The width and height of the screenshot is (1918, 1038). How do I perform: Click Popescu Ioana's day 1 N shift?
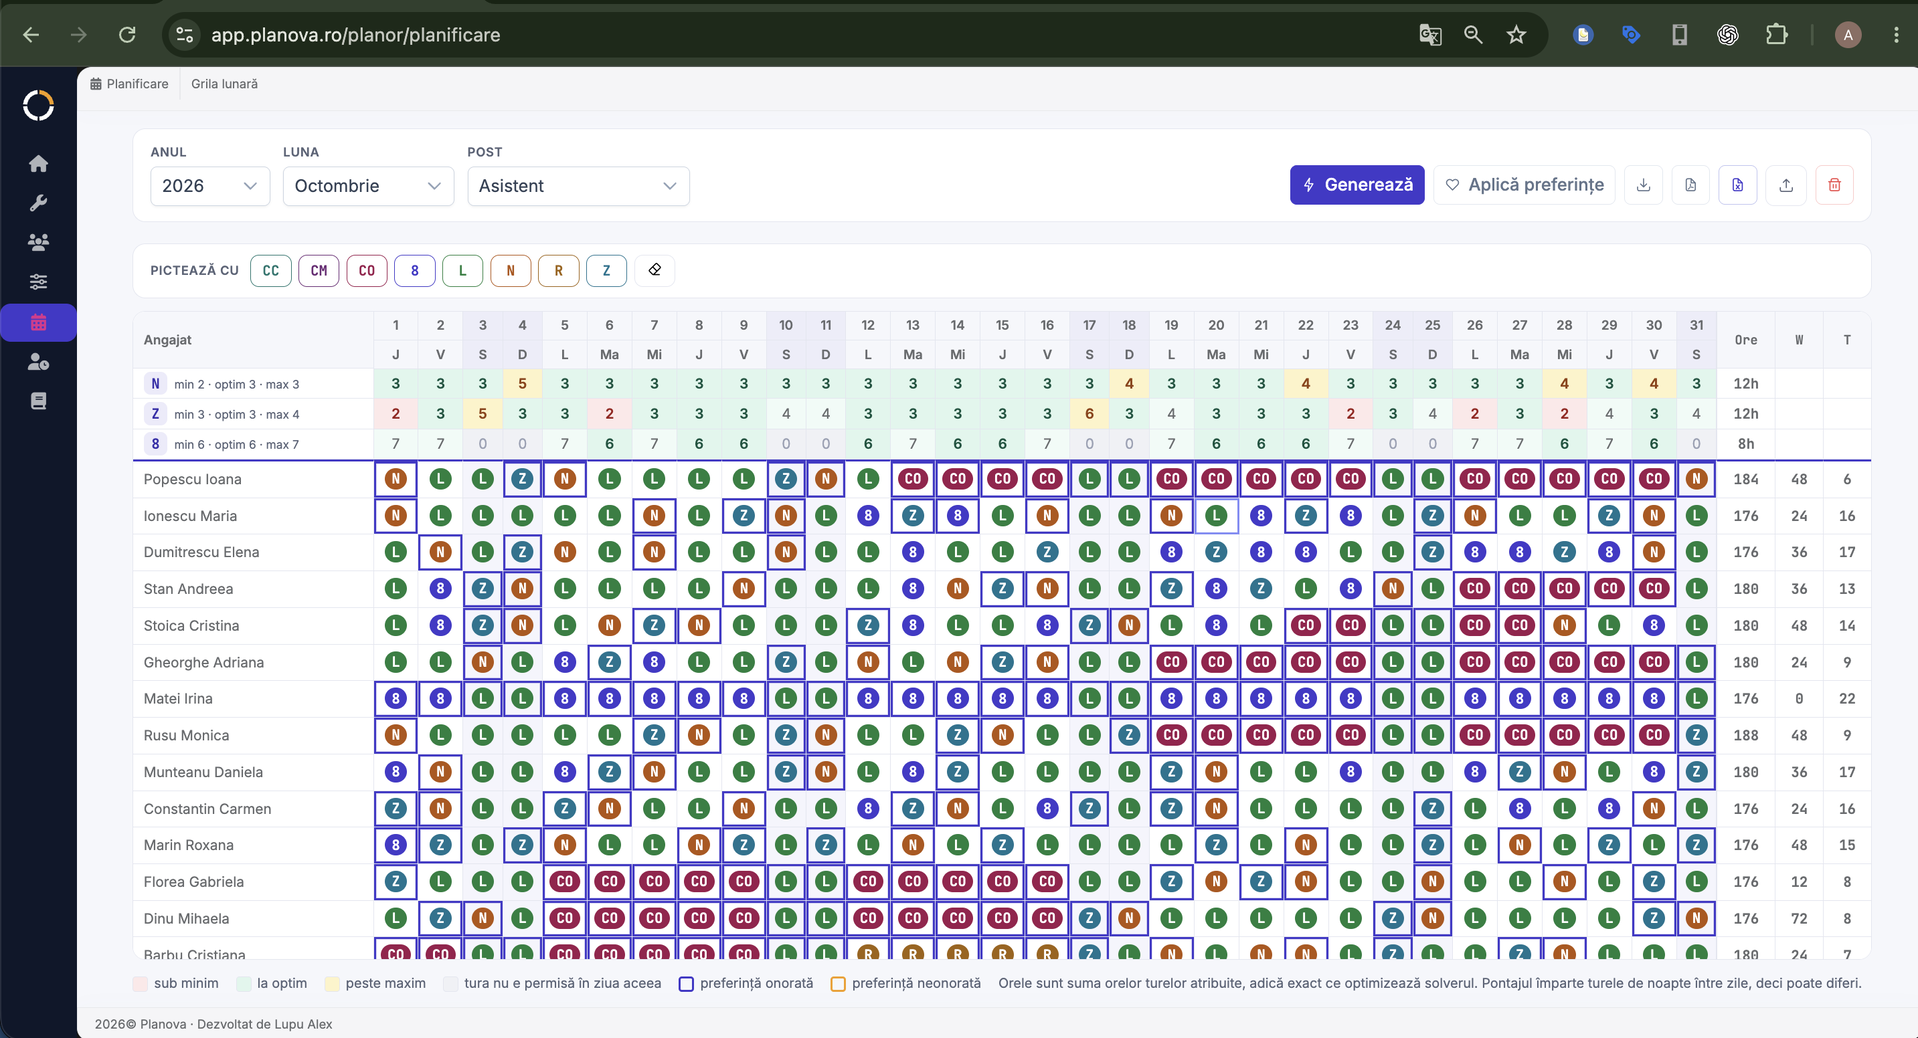coord(396,479)
